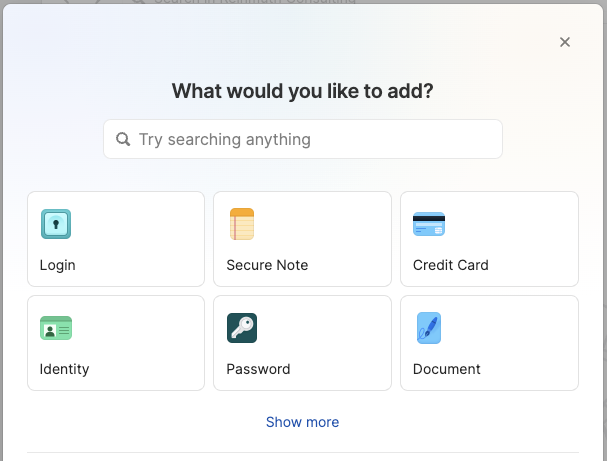607x461 pixels.
Task: Click the 'What would you like to add?' heading
Action: [302, 91]
